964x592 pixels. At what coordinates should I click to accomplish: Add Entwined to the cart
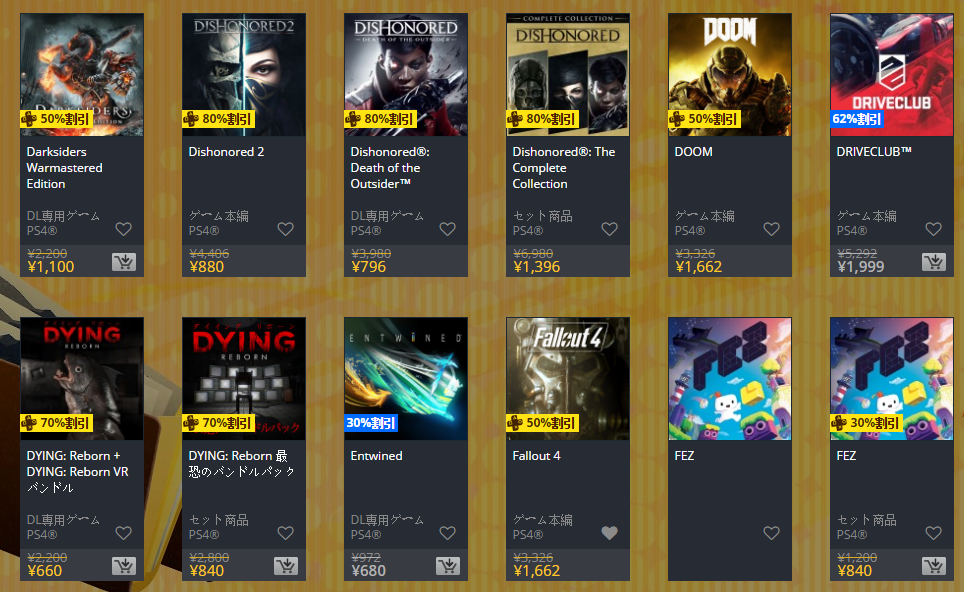click(448, 566)
